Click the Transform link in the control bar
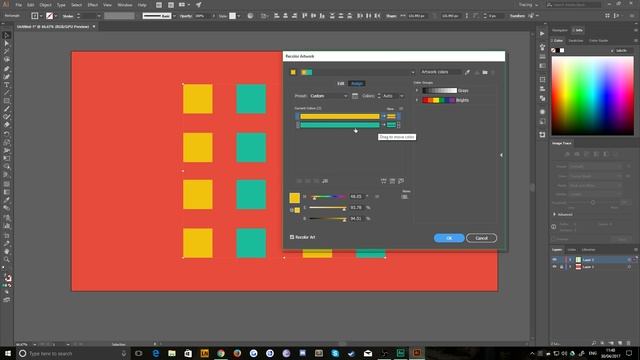The image size is (640, 360). (517, 16)
